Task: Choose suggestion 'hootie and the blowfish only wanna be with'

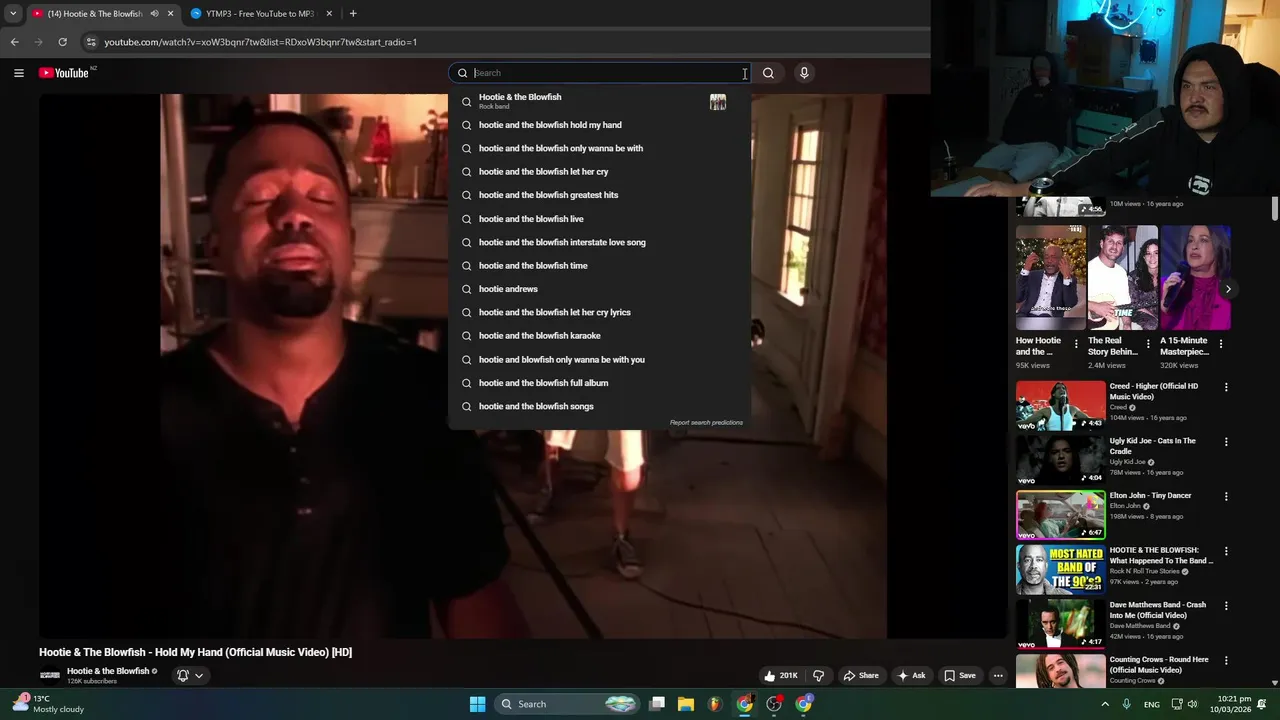Action: [599, 148]
